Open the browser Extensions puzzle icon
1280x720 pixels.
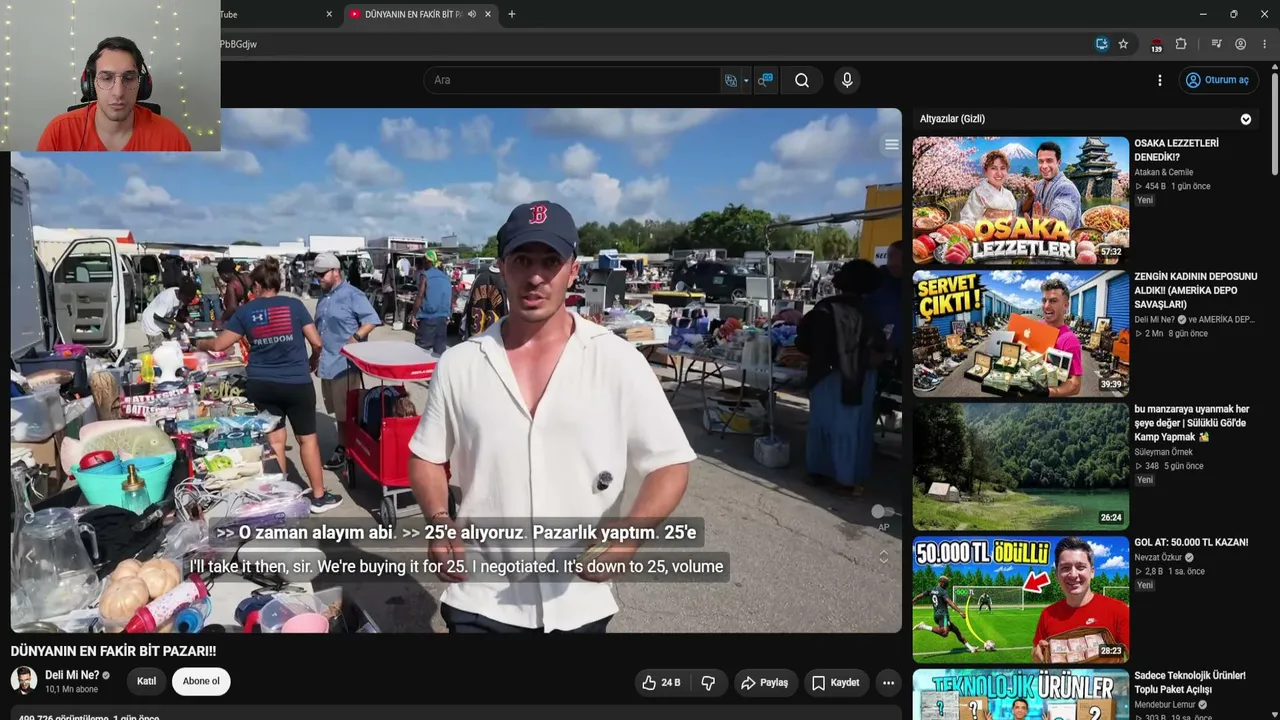pyautogui.click(x=1181, y=44)
